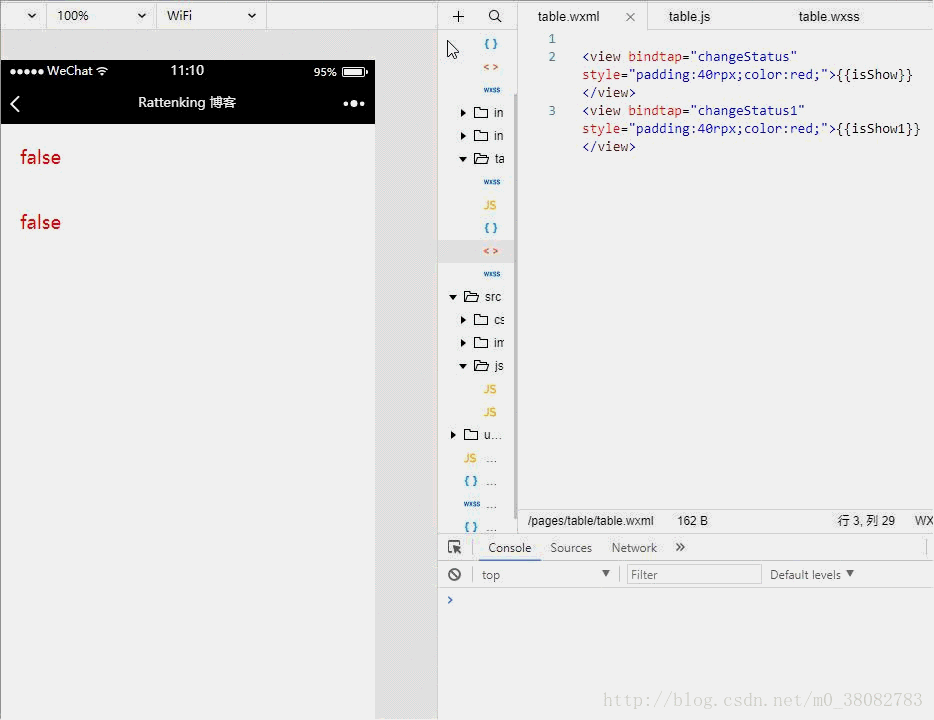Click the ta folder icon
The height and width of the screenshot is (720, 934).
[481, 158]
